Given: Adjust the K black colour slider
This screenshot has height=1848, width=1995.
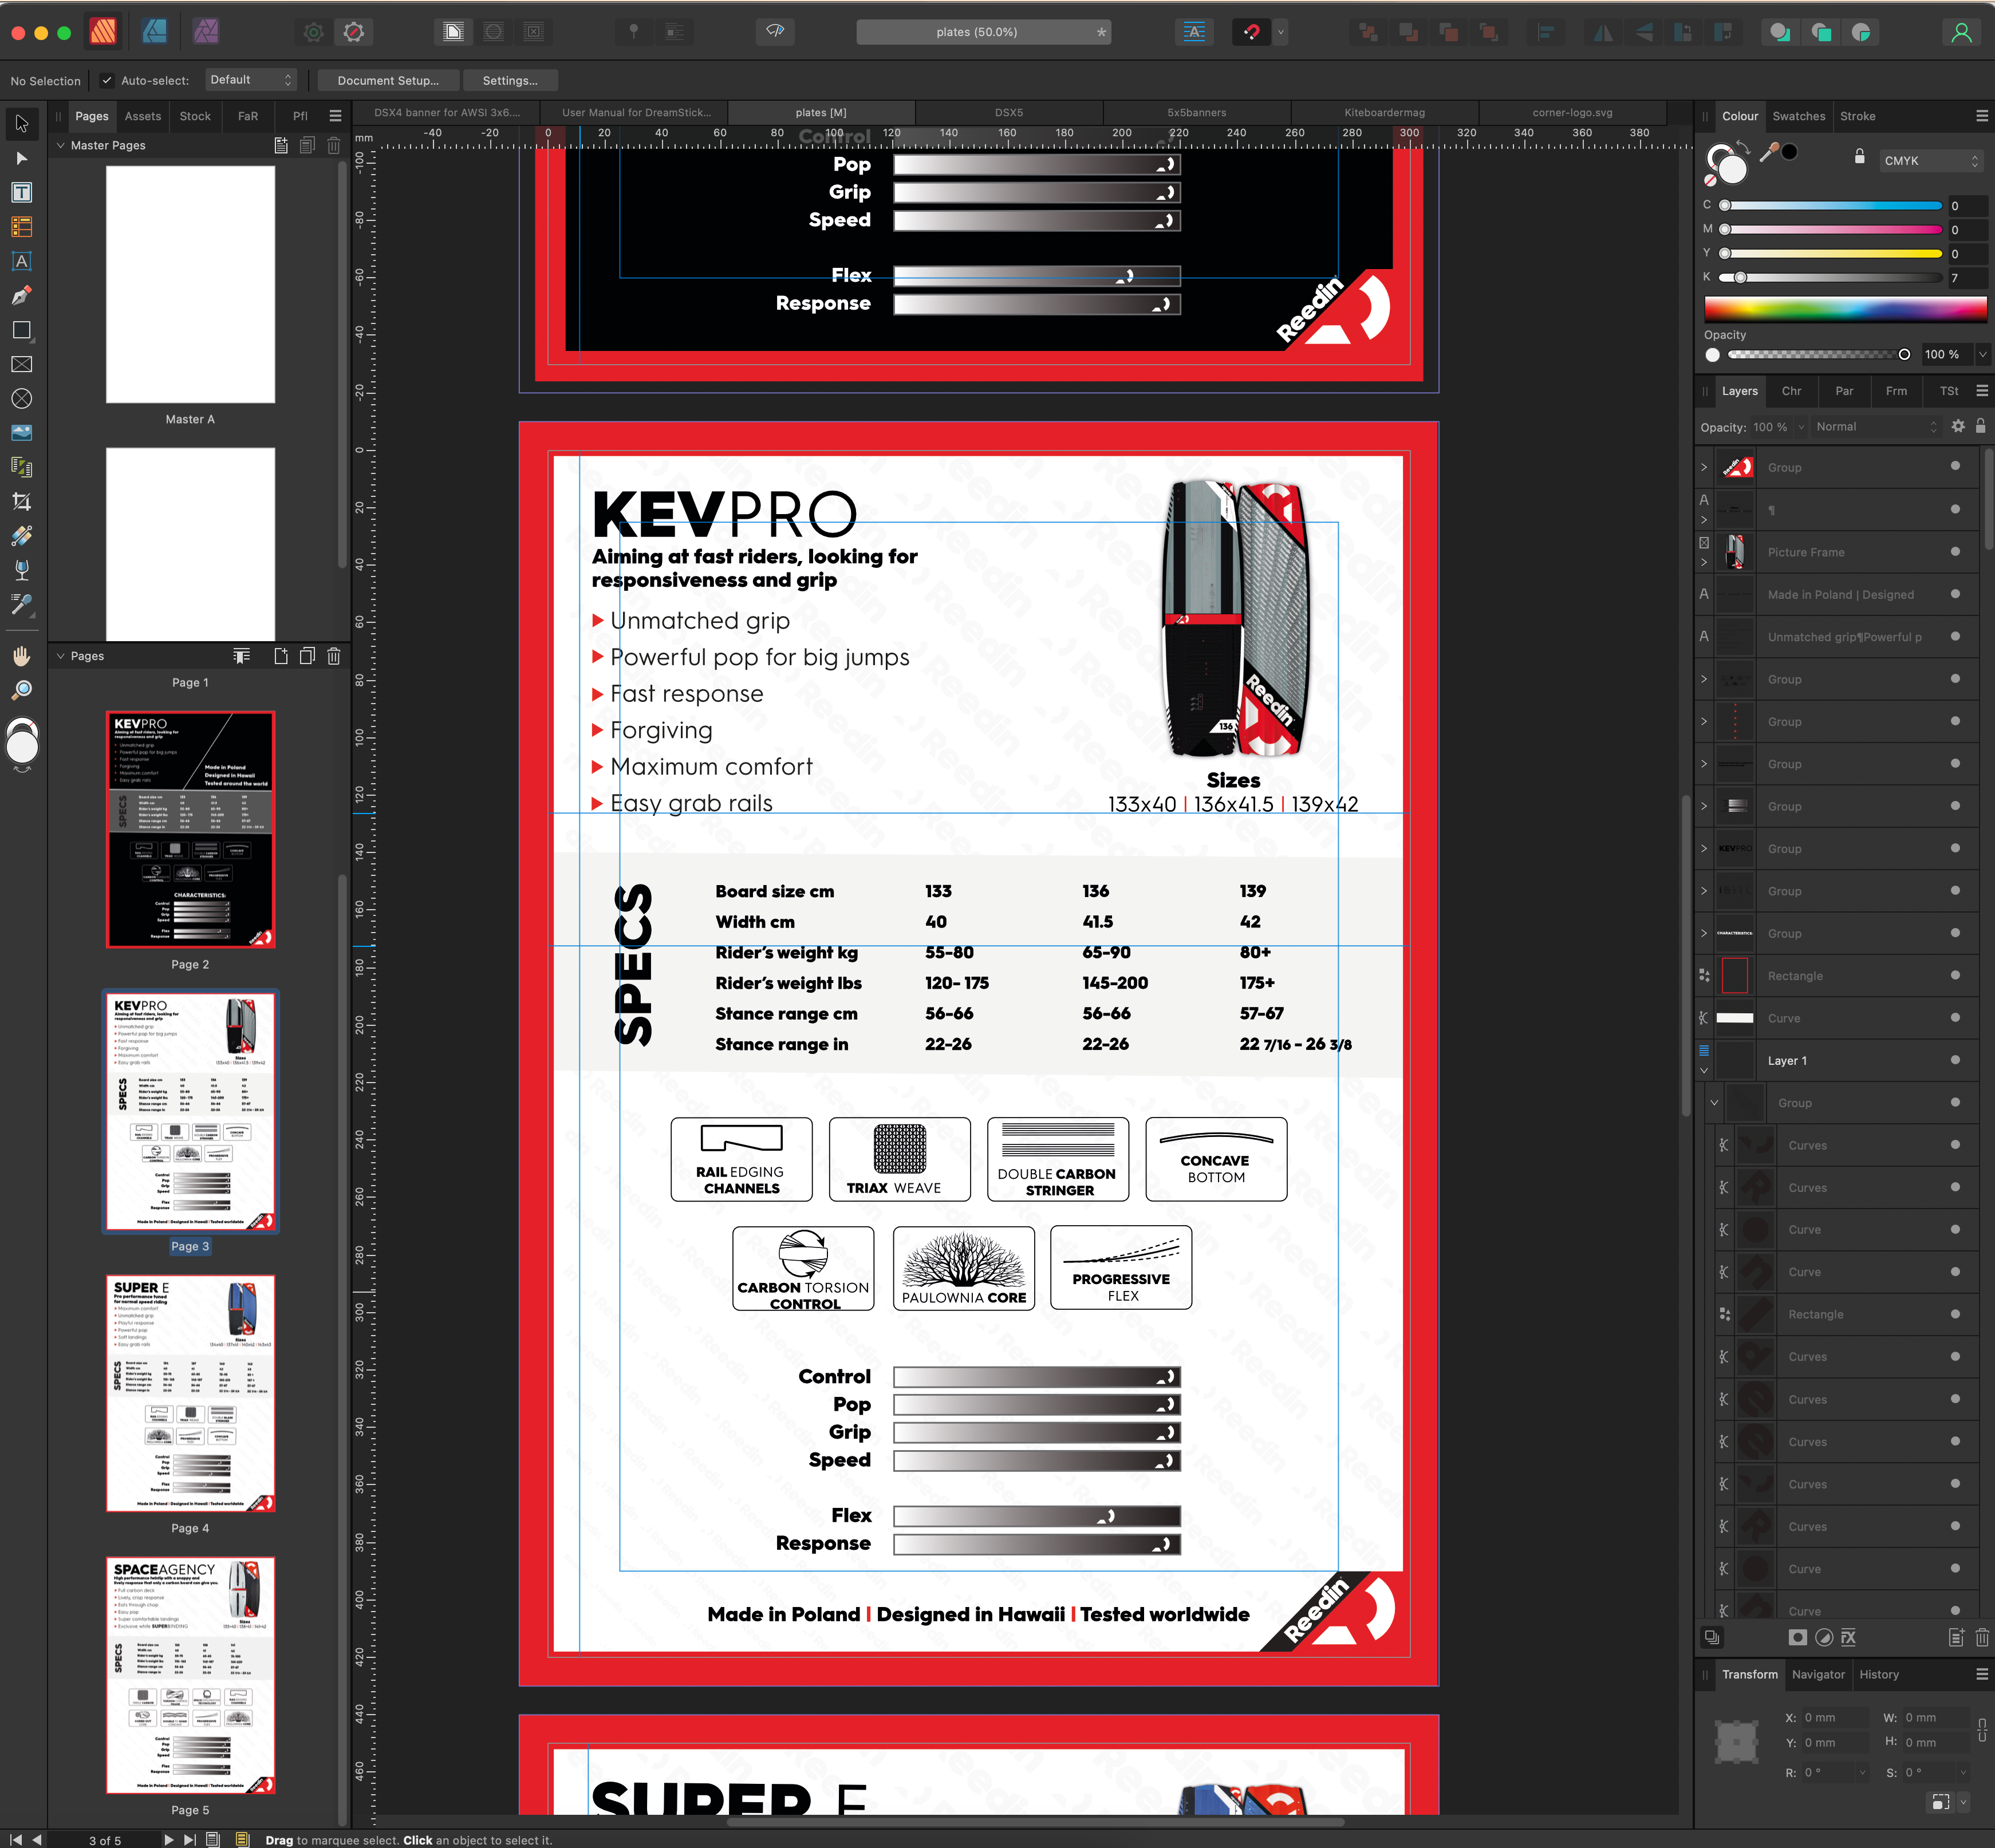Looking at the screenshot, I should coord(1831,277).
